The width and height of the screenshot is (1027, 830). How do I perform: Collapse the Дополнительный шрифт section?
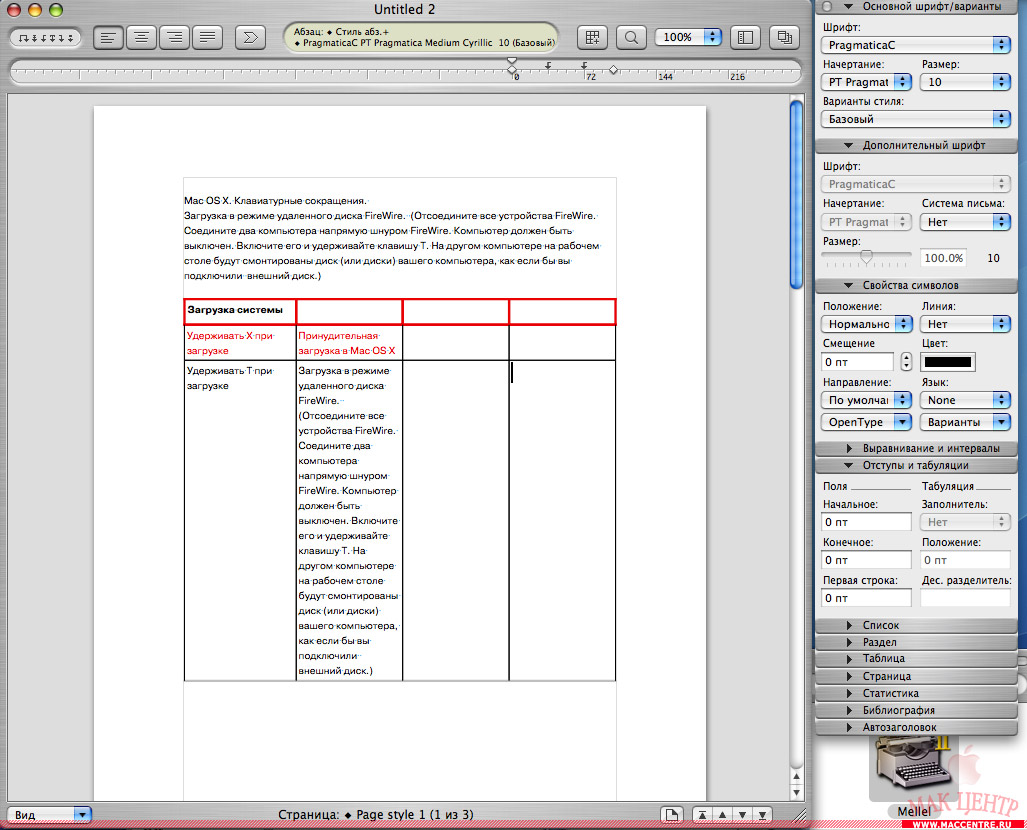[849, 145]
